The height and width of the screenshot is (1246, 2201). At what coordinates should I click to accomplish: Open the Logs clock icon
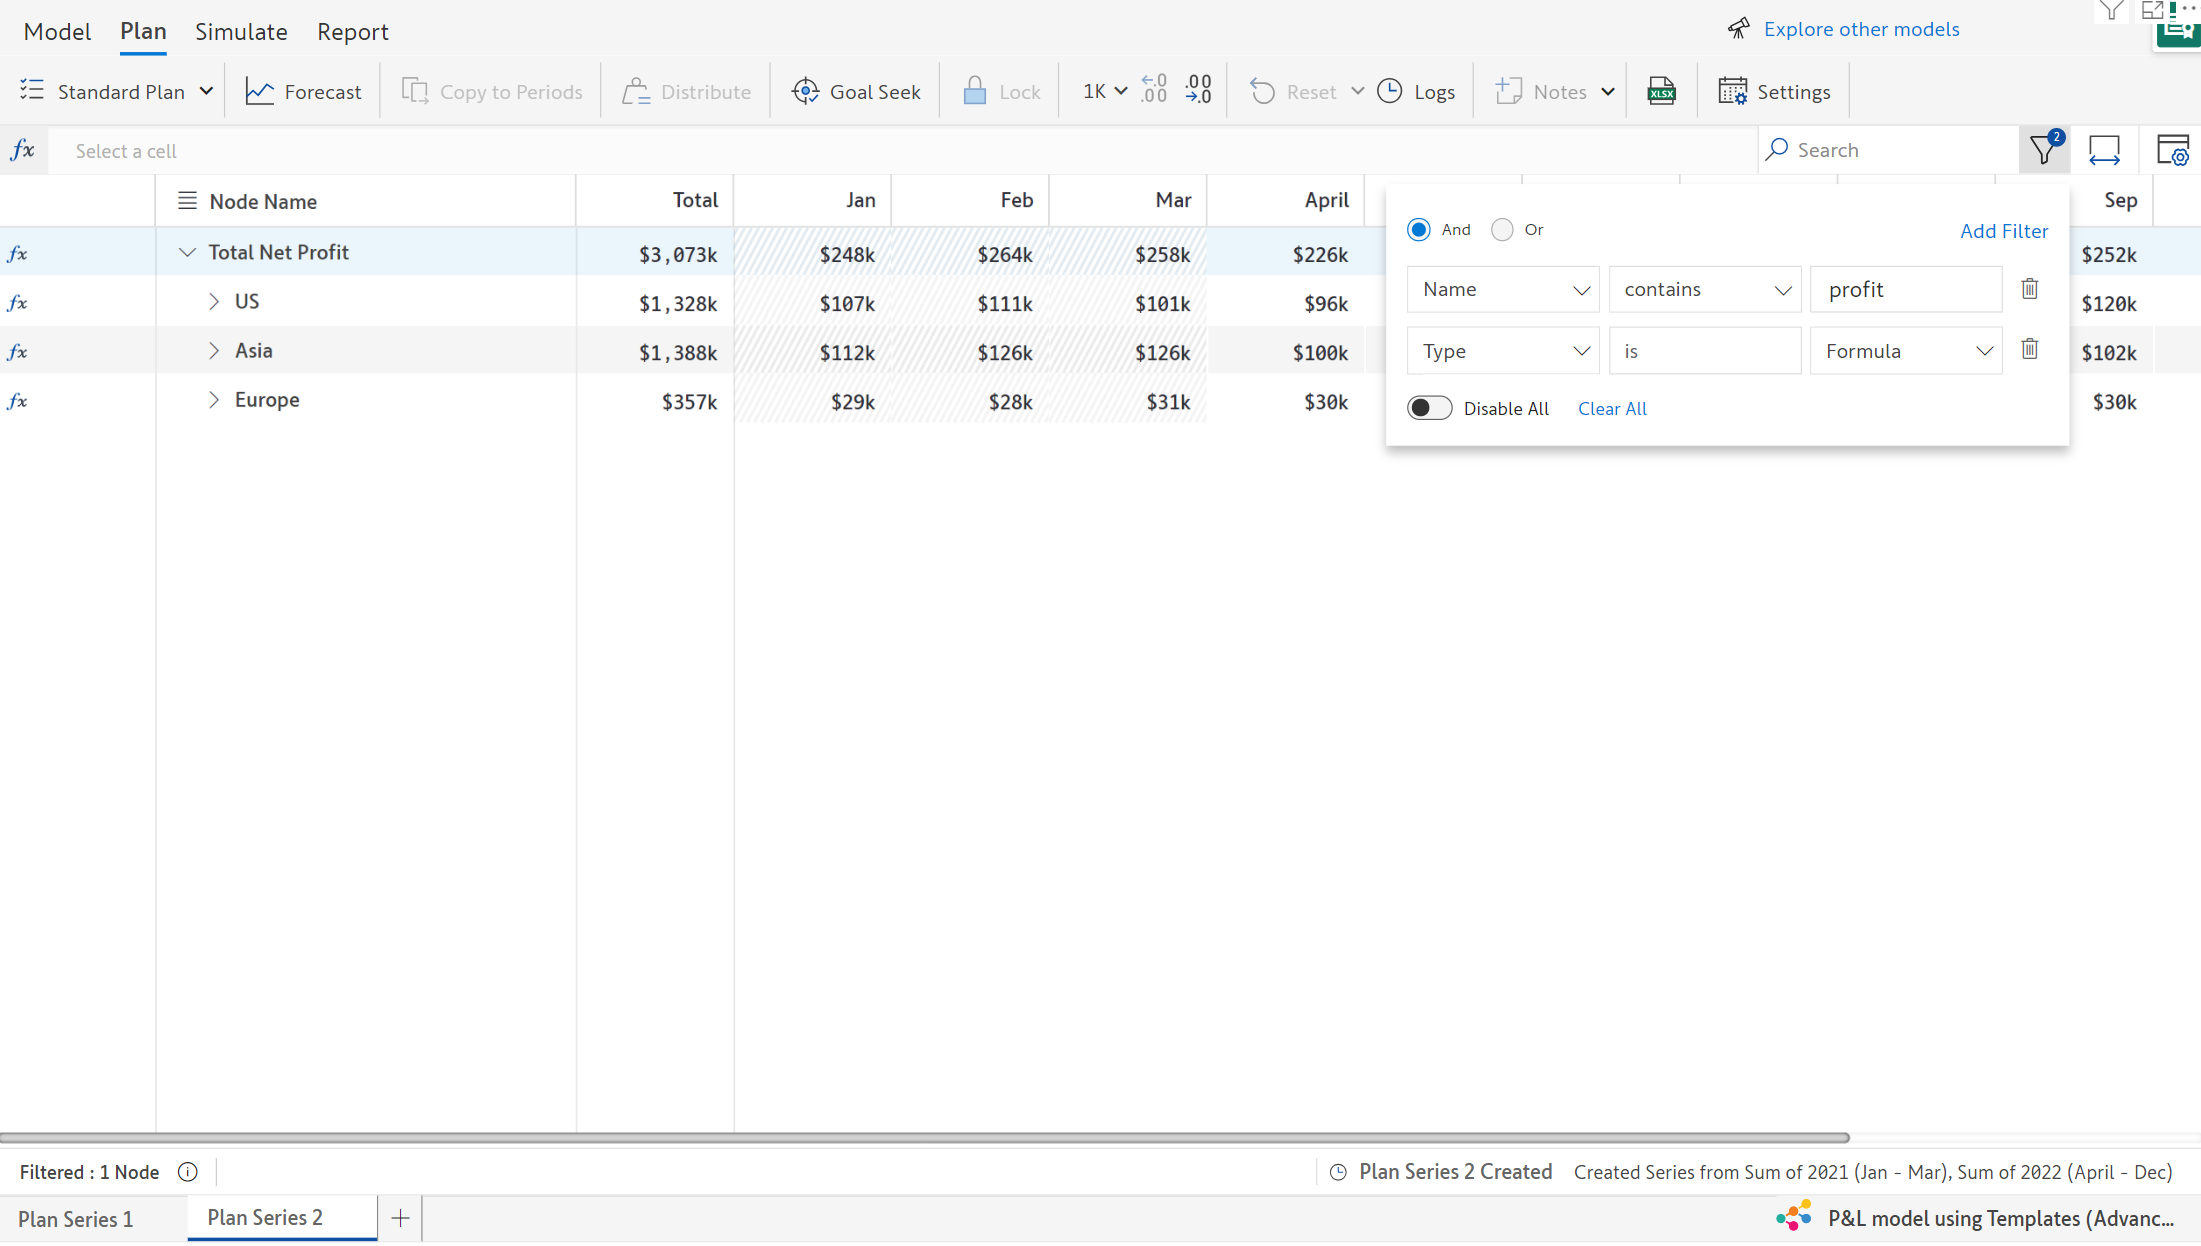coord(1390,91)
